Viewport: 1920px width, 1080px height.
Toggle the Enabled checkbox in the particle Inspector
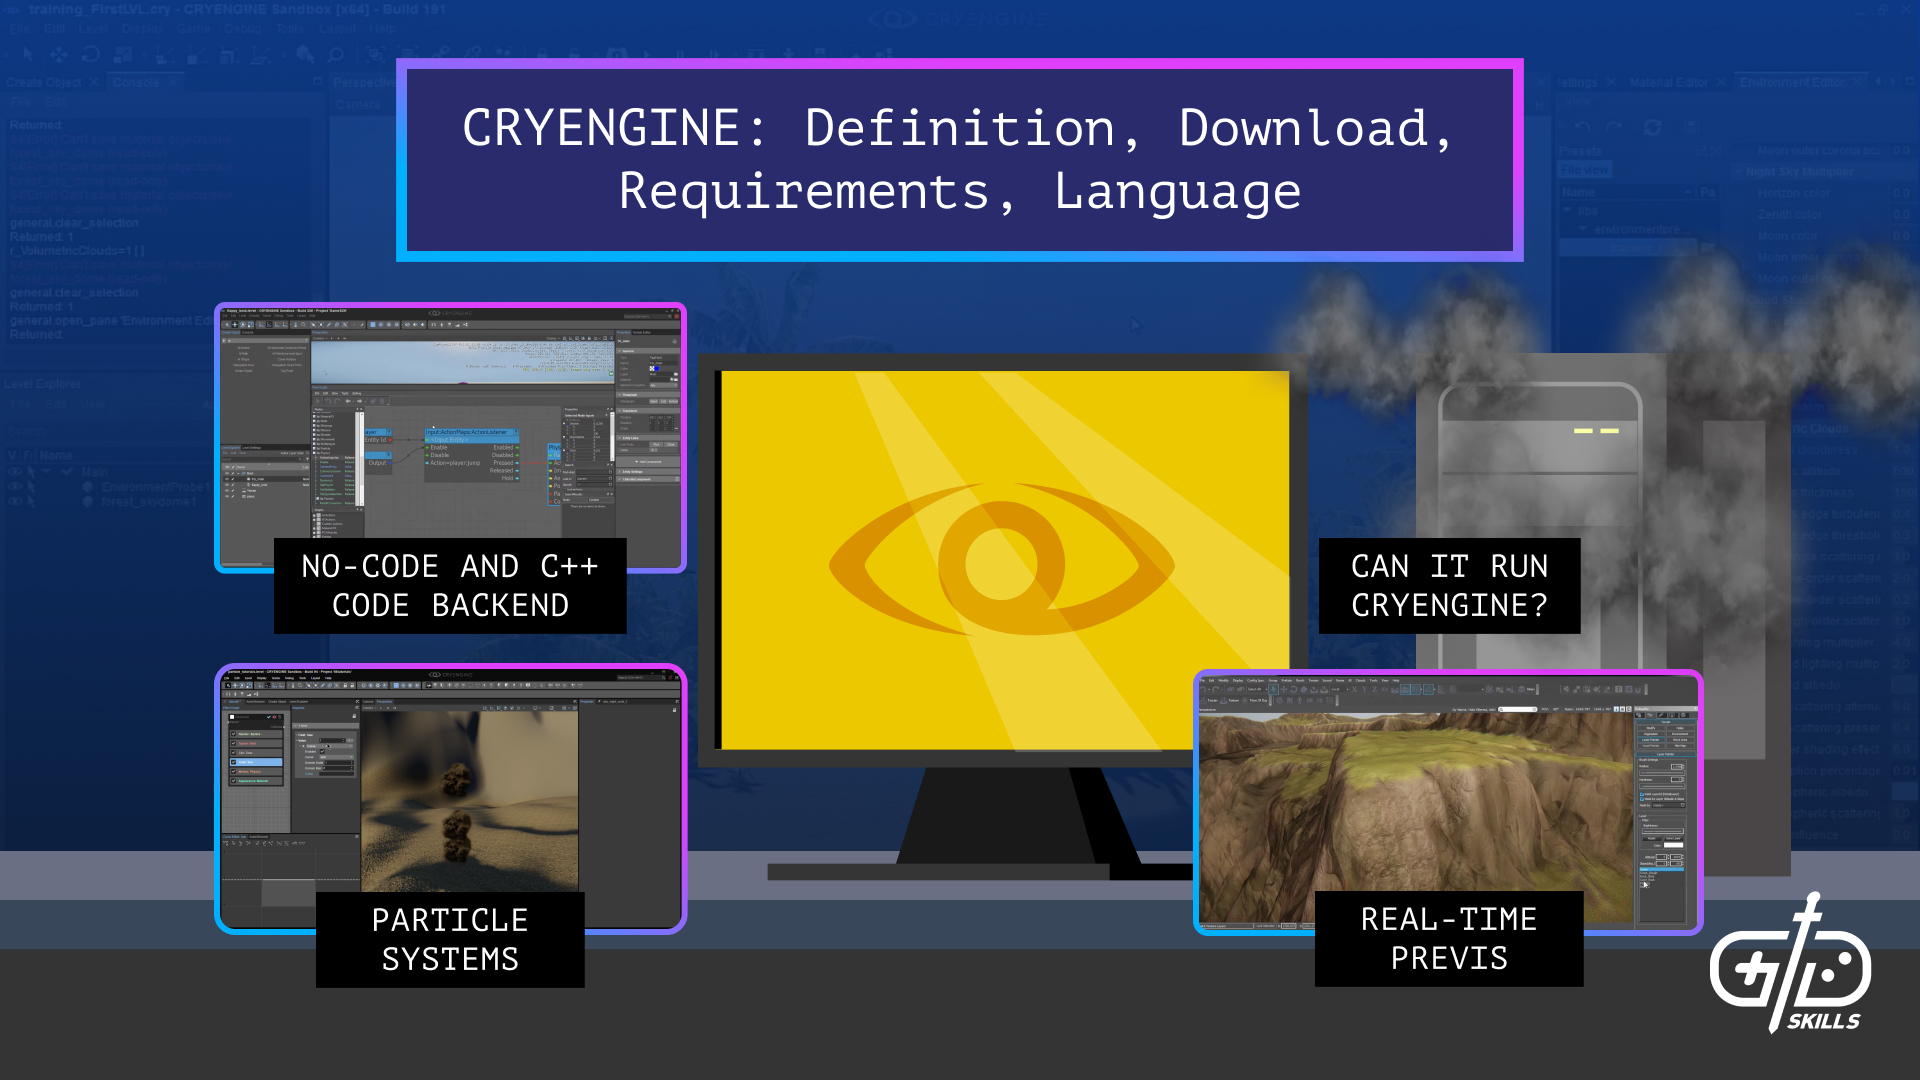point(321,751)
